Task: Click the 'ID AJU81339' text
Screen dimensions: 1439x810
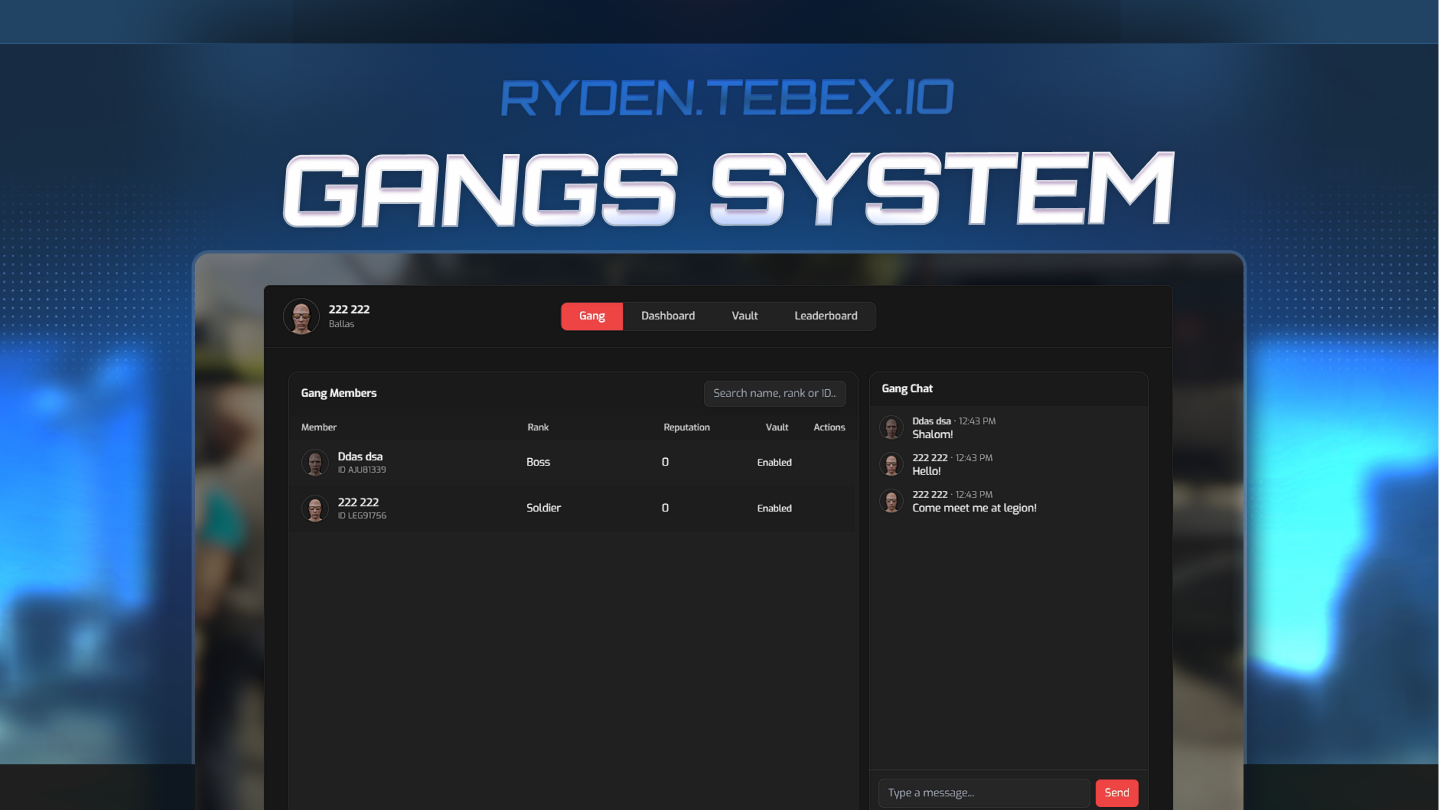Action: click(362, 470)
